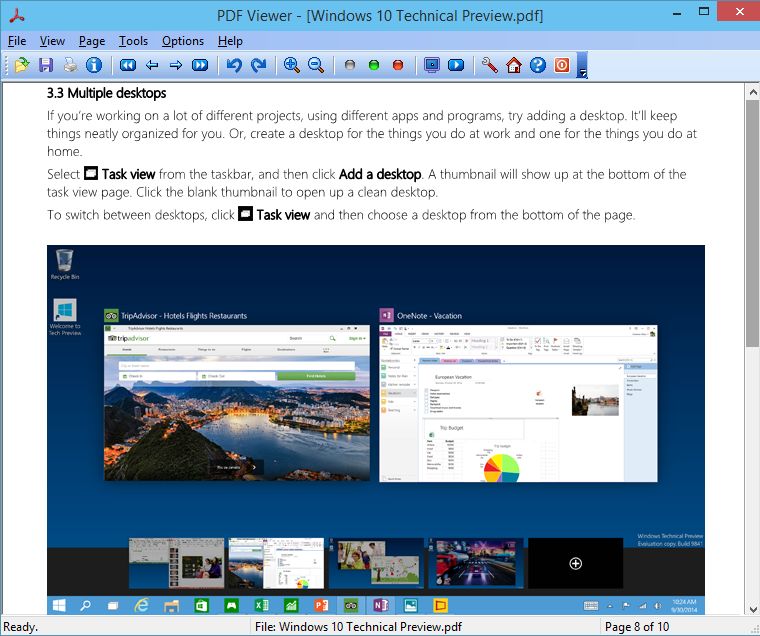Open the Options menu
Image resolution: width=760 pixels, height=636 pixels.
183,41
